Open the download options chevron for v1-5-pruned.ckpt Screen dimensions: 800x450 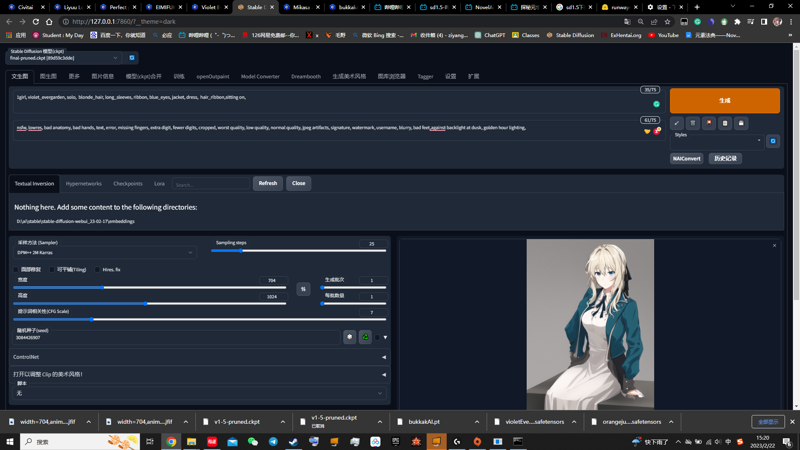point(282,422)
